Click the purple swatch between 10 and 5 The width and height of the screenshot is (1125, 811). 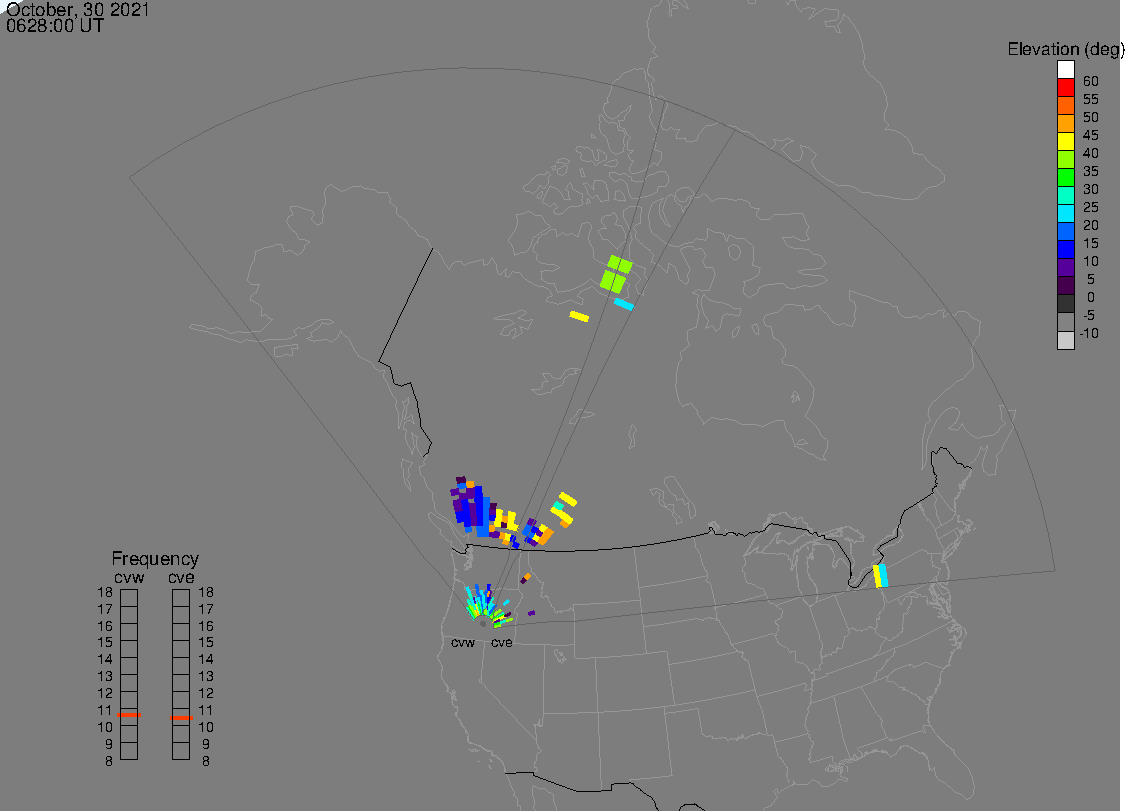(1065, 267)
